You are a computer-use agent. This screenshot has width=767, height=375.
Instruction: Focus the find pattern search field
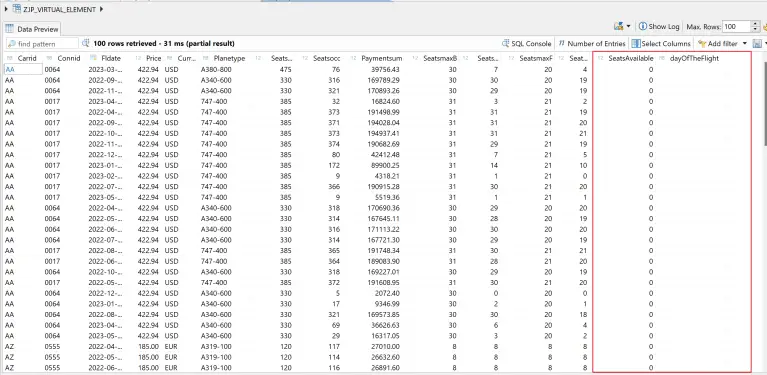42,44
